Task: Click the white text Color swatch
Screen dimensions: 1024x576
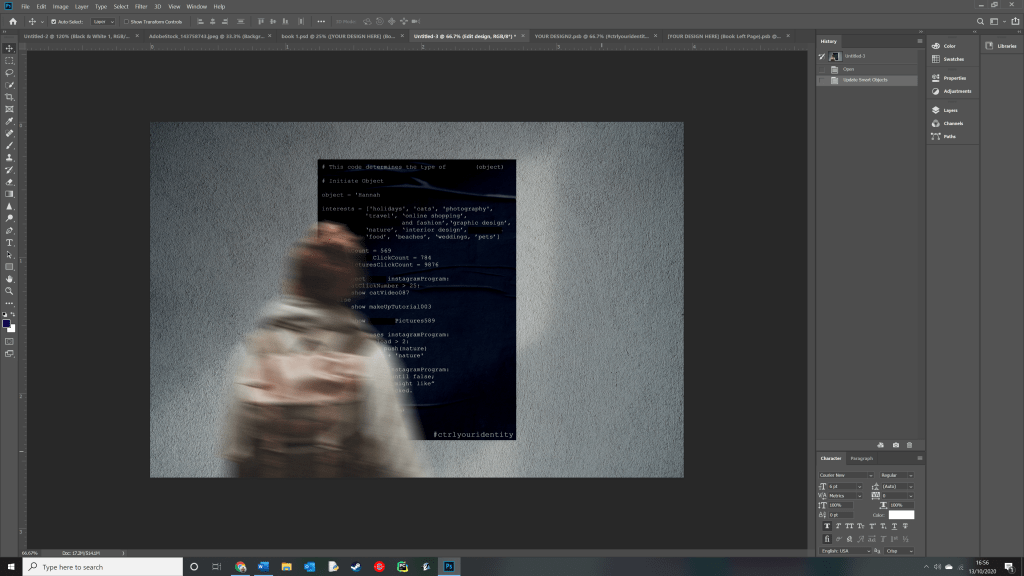Action: tap(901, 515)
